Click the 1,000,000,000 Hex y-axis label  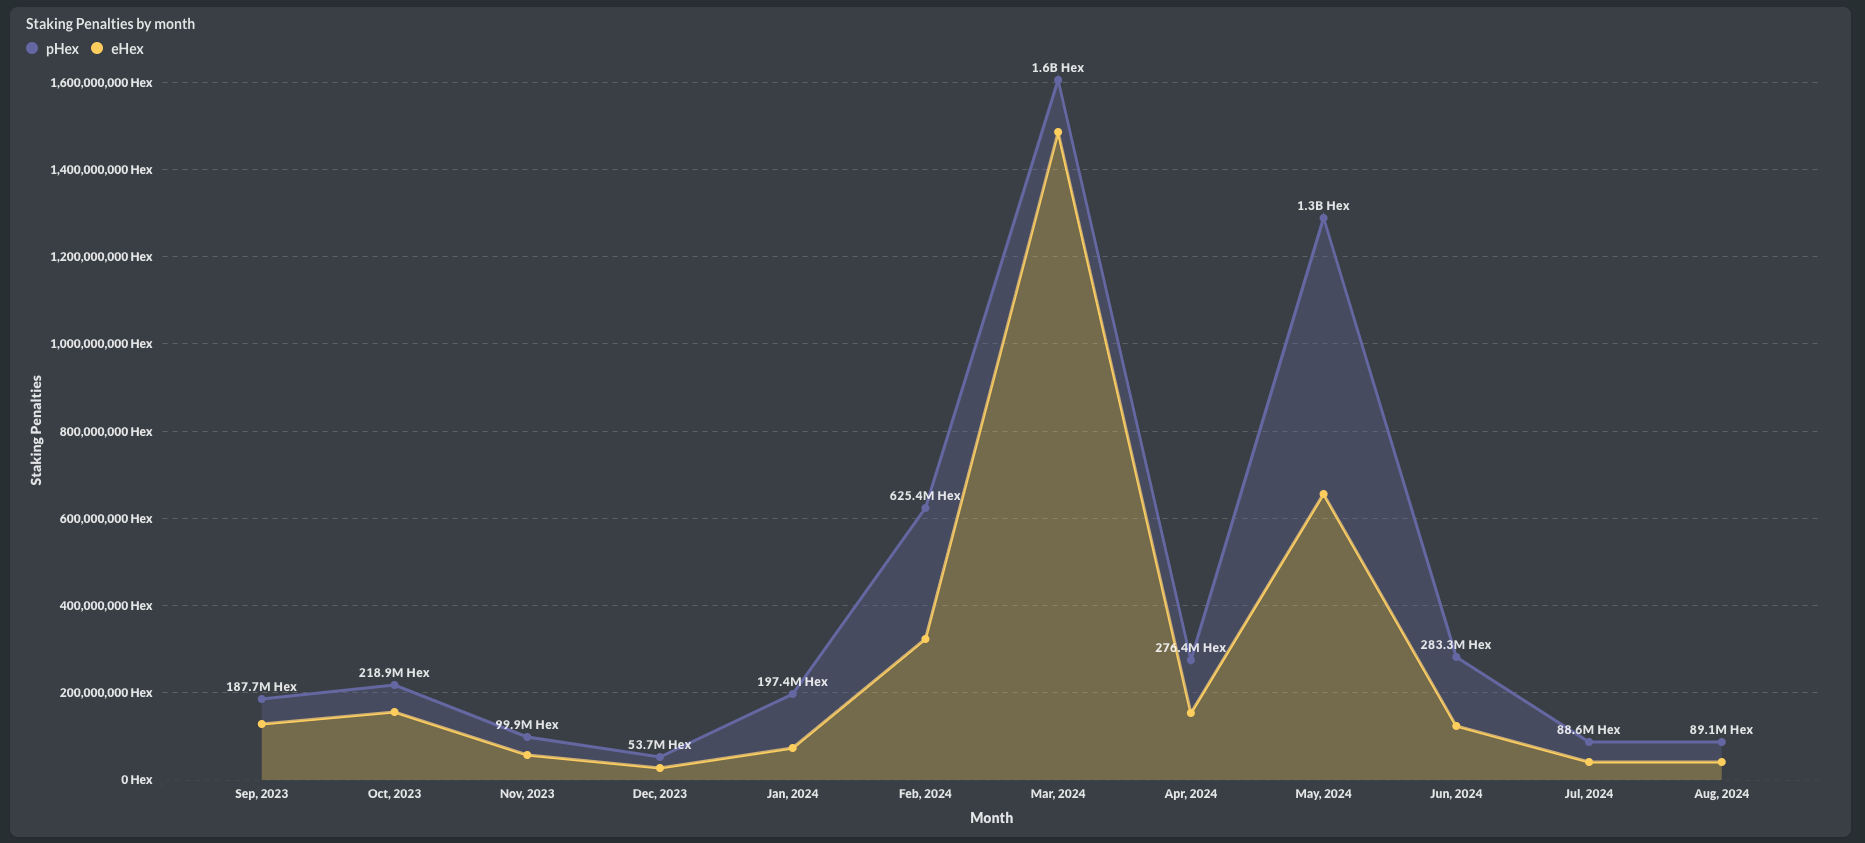pyautogui.click(x=101, y=344)
